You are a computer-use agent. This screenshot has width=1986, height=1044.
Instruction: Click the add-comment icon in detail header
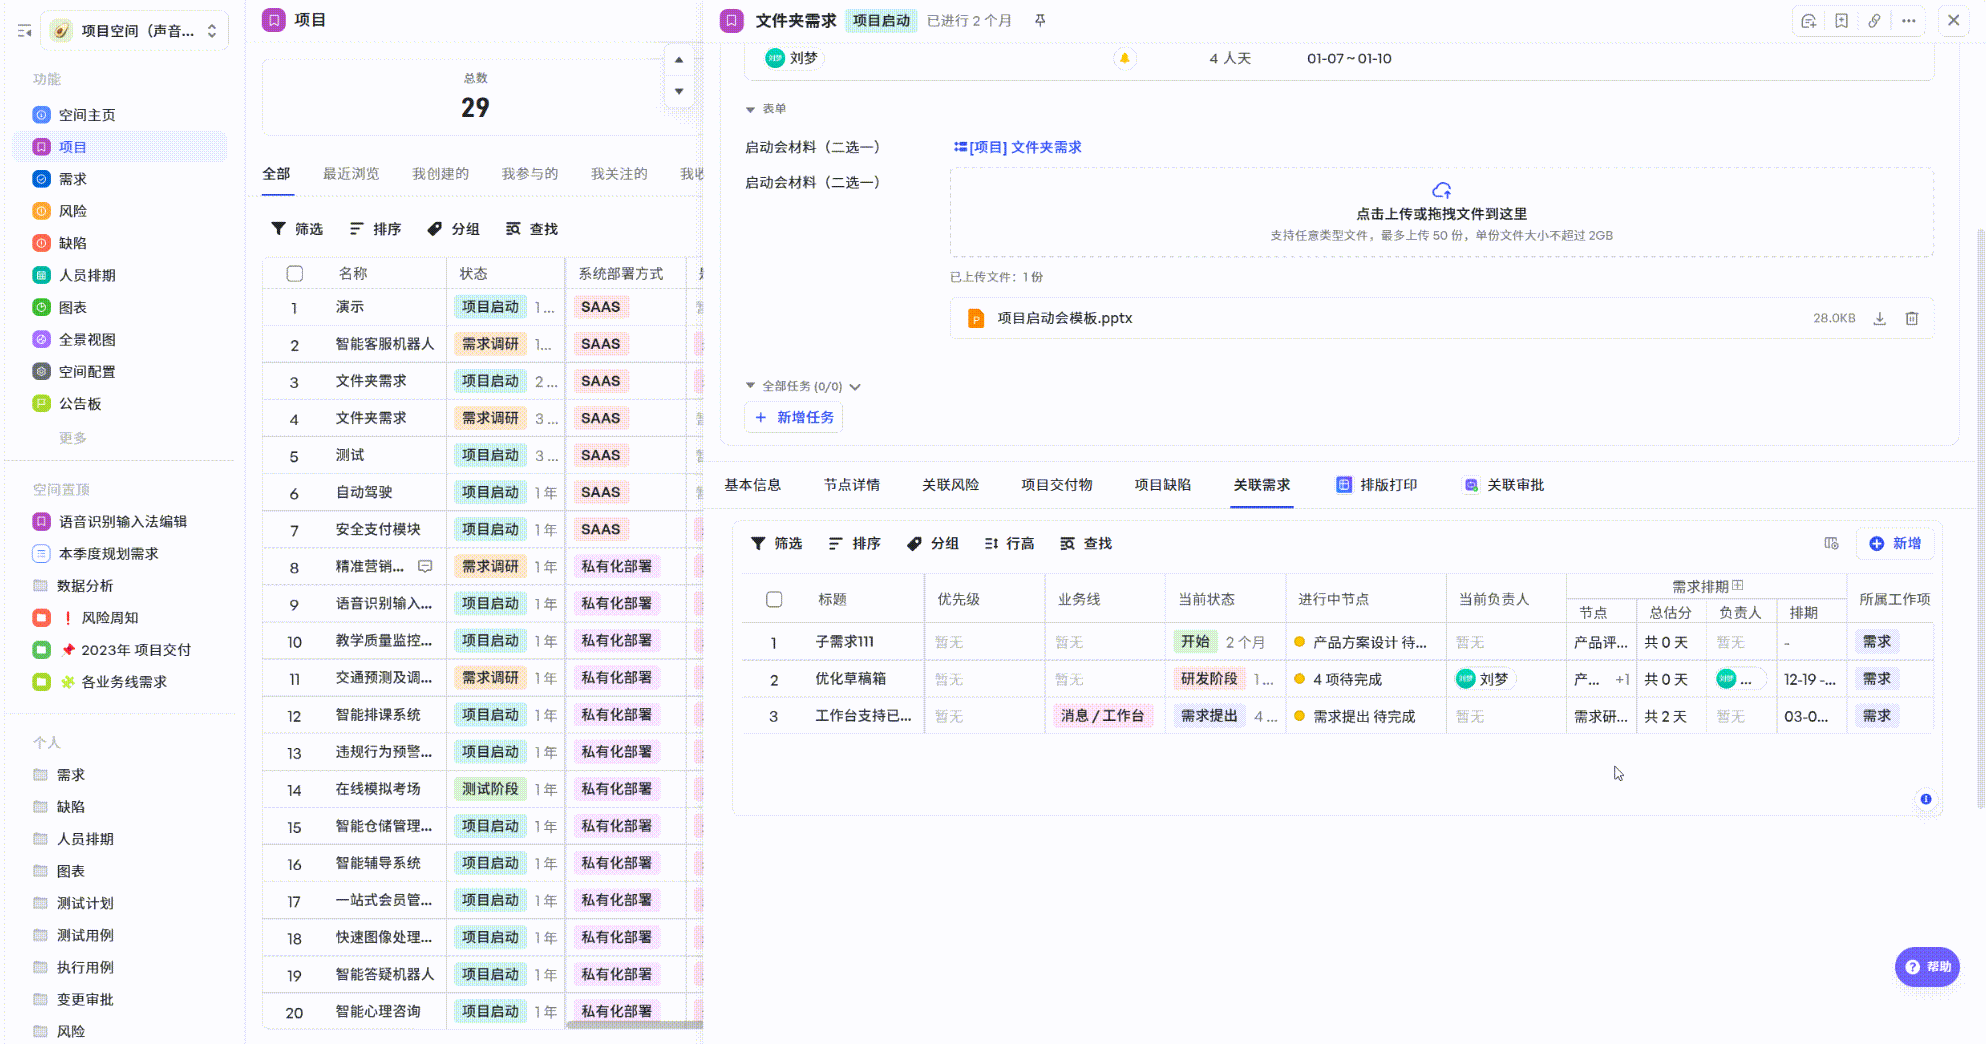(x=1808, y=21)
